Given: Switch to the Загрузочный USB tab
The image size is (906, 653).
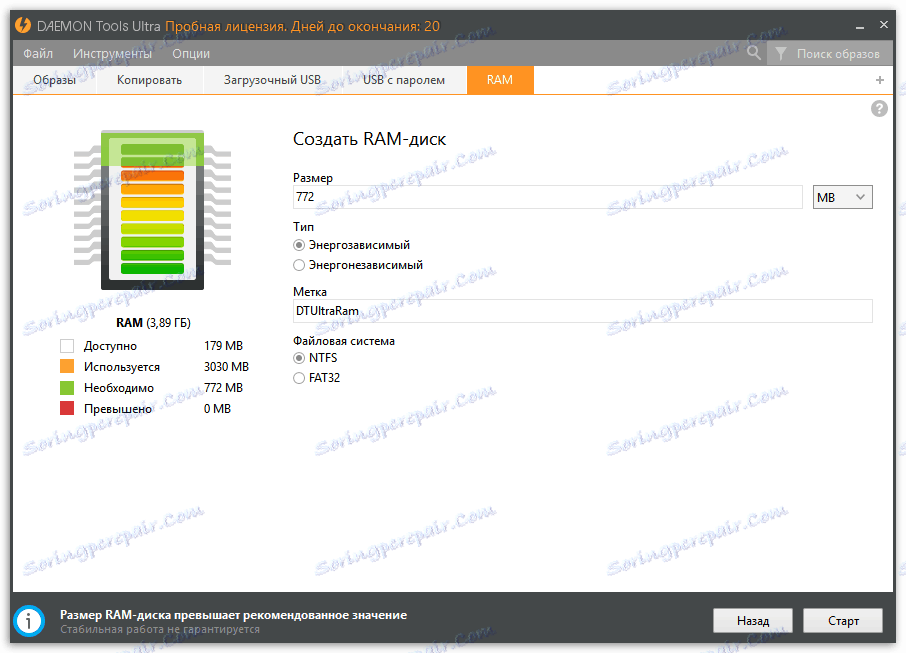Looking at the screenshot, I should click(x=272, y=80).
